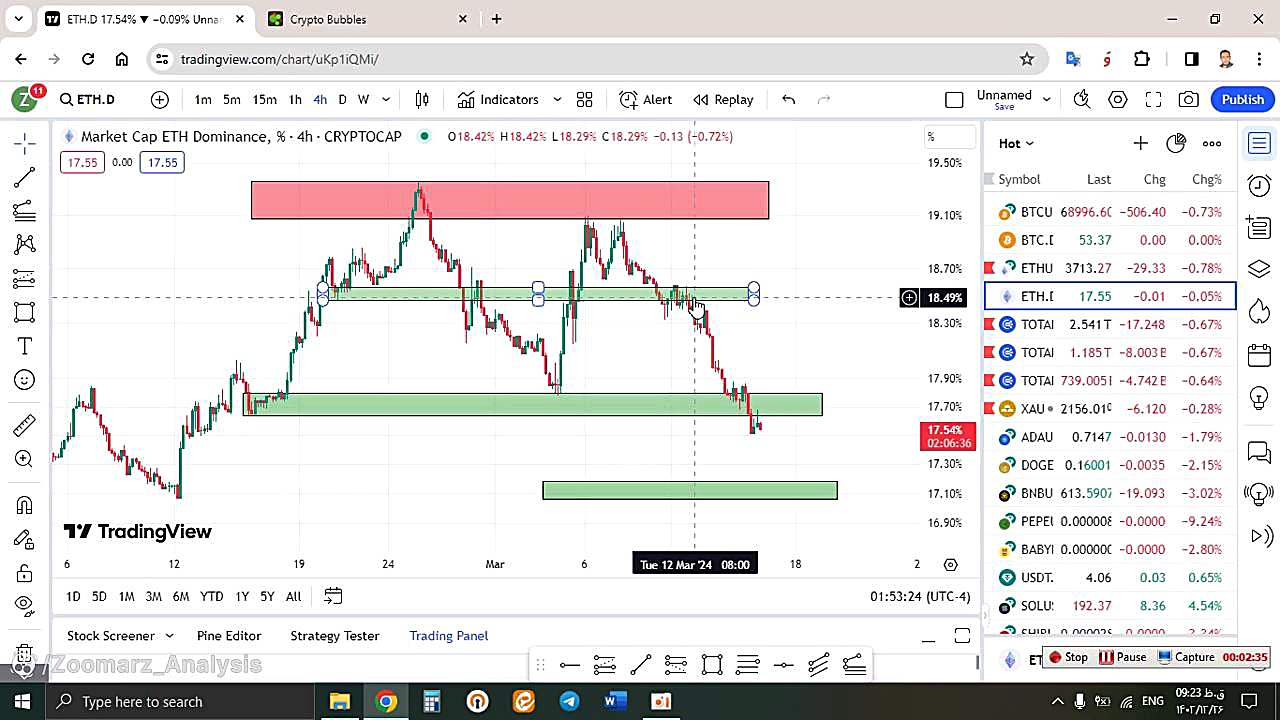The image size is (1280, 720).
Task: Toggle magnet mode for drawings
Action: (25, 505)
